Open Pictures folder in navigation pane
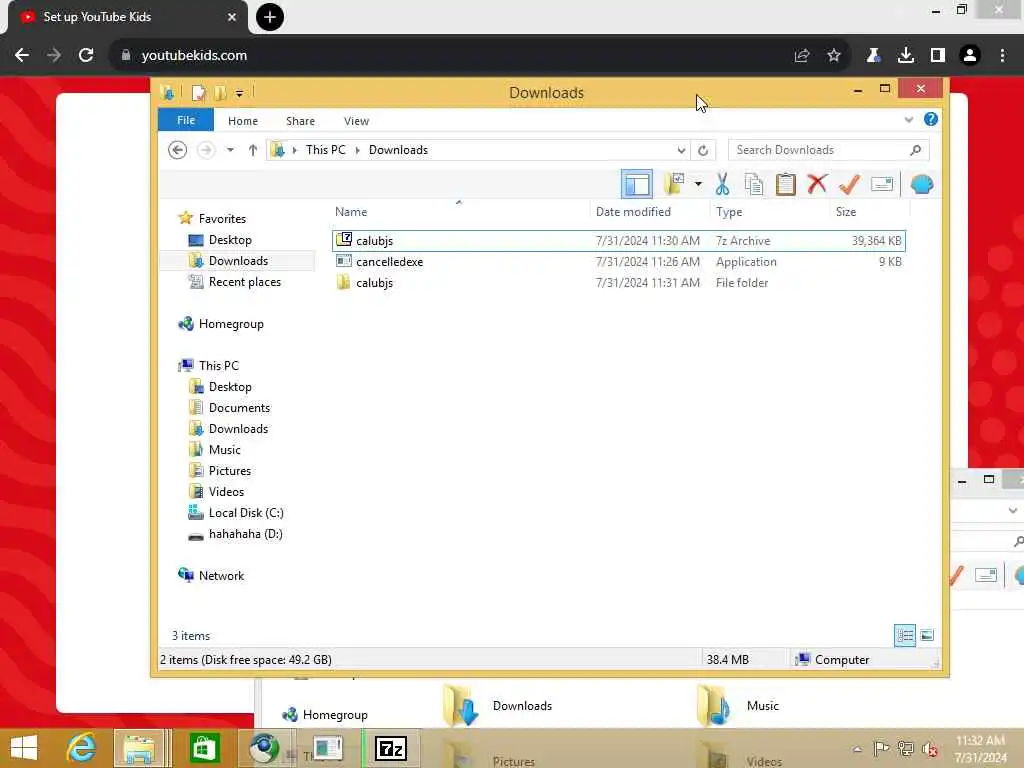 point(230,470)
